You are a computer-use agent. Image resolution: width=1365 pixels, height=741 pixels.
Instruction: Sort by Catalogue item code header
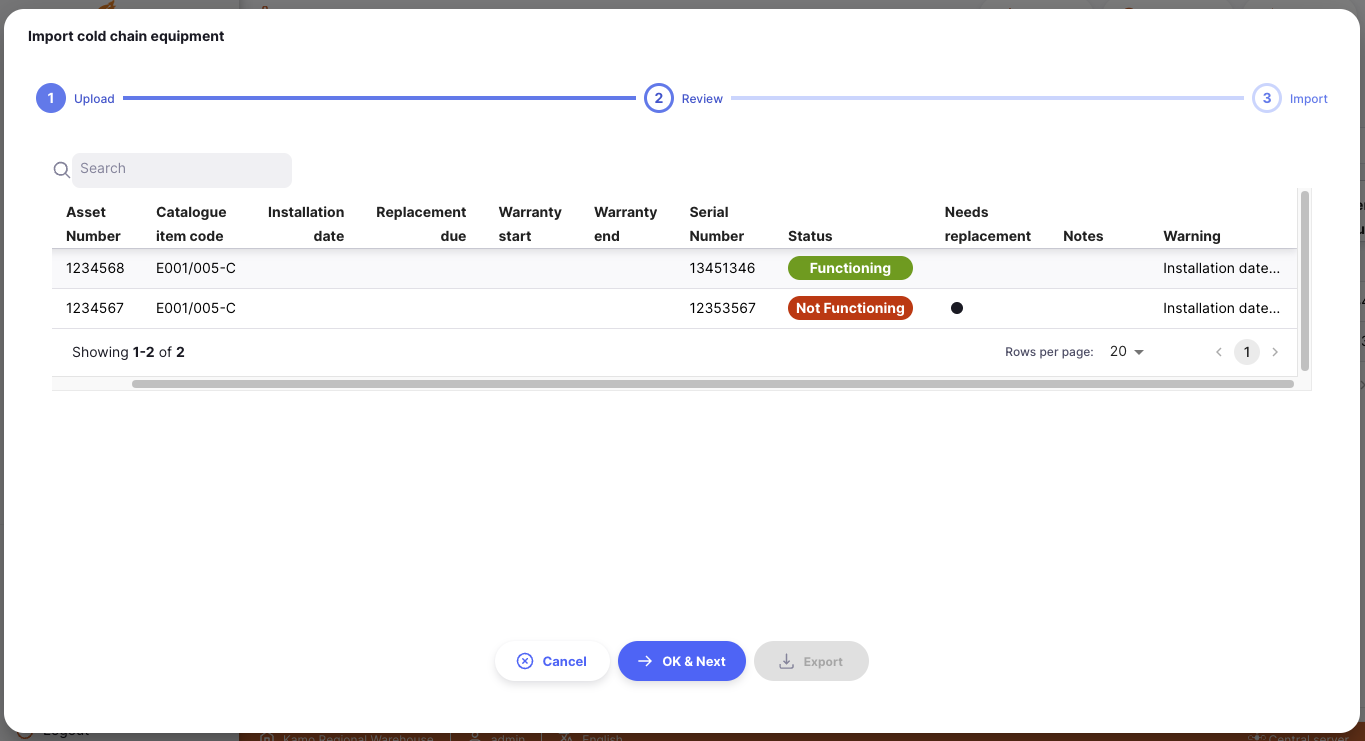pyautogui.click(x=191, y=224)
